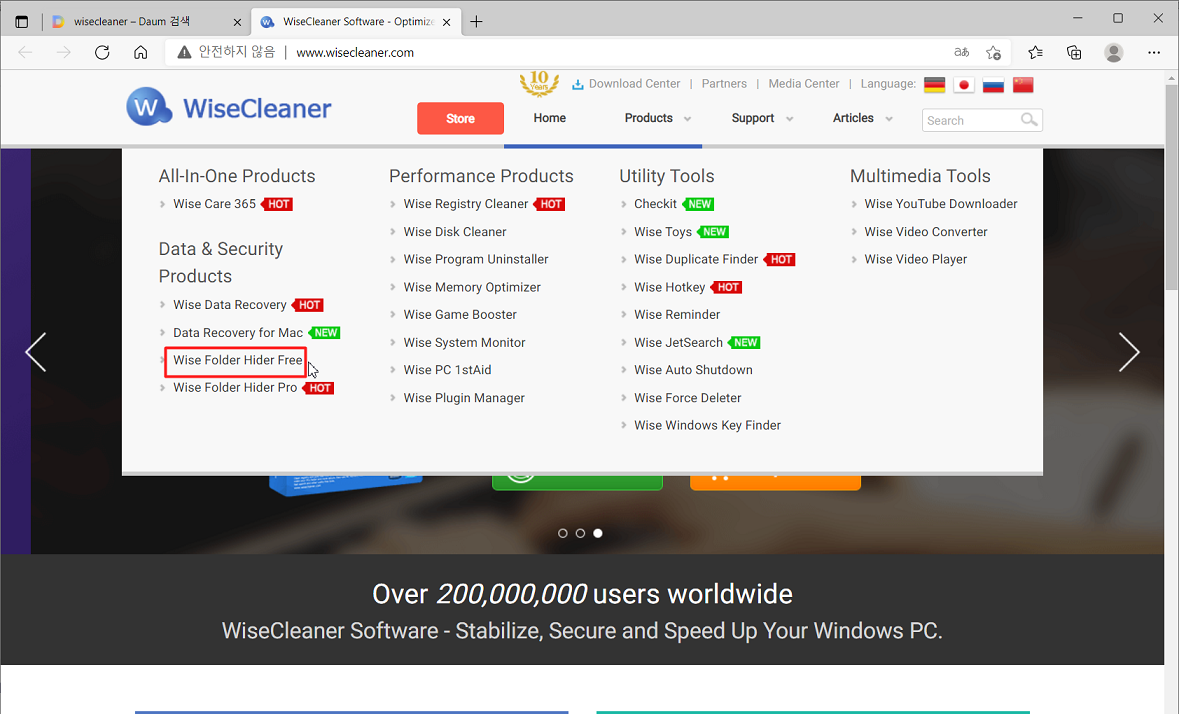Select Wise Folder Hider Free

238,360
